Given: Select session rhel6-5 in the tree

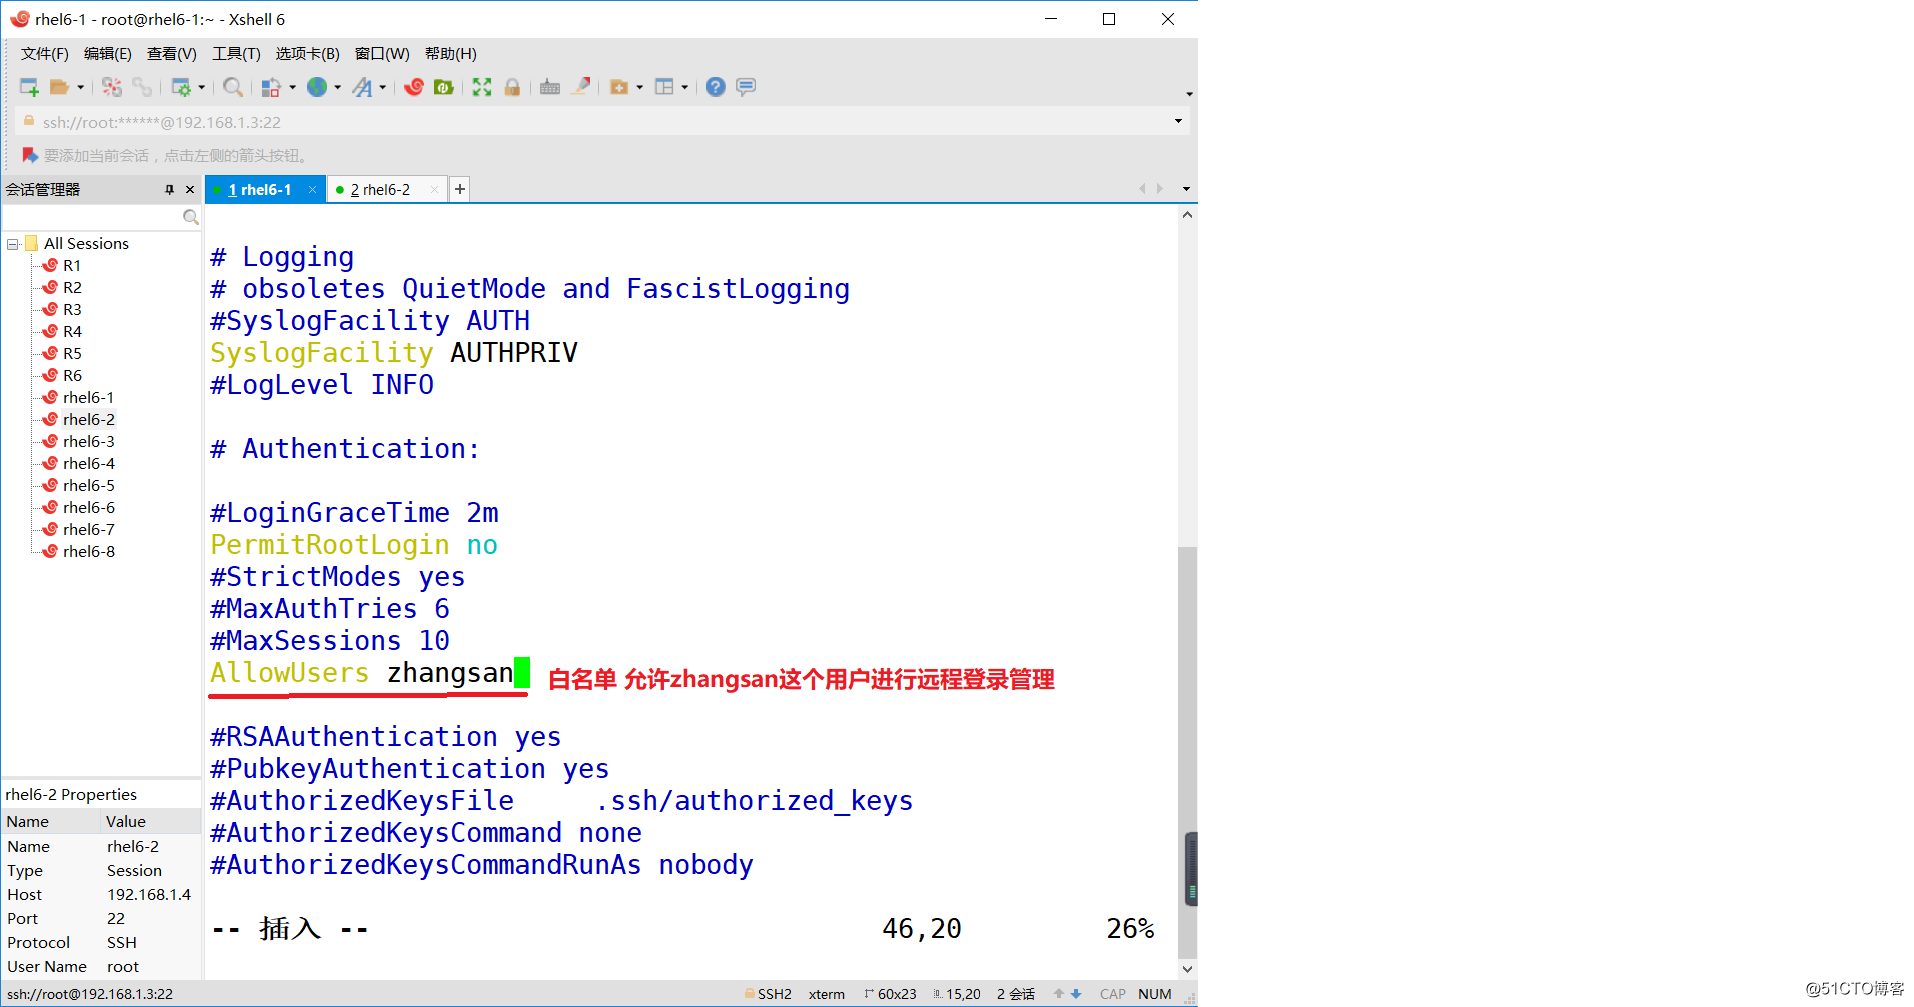Looking at the screenshot, I should click(x=88, y=486).
